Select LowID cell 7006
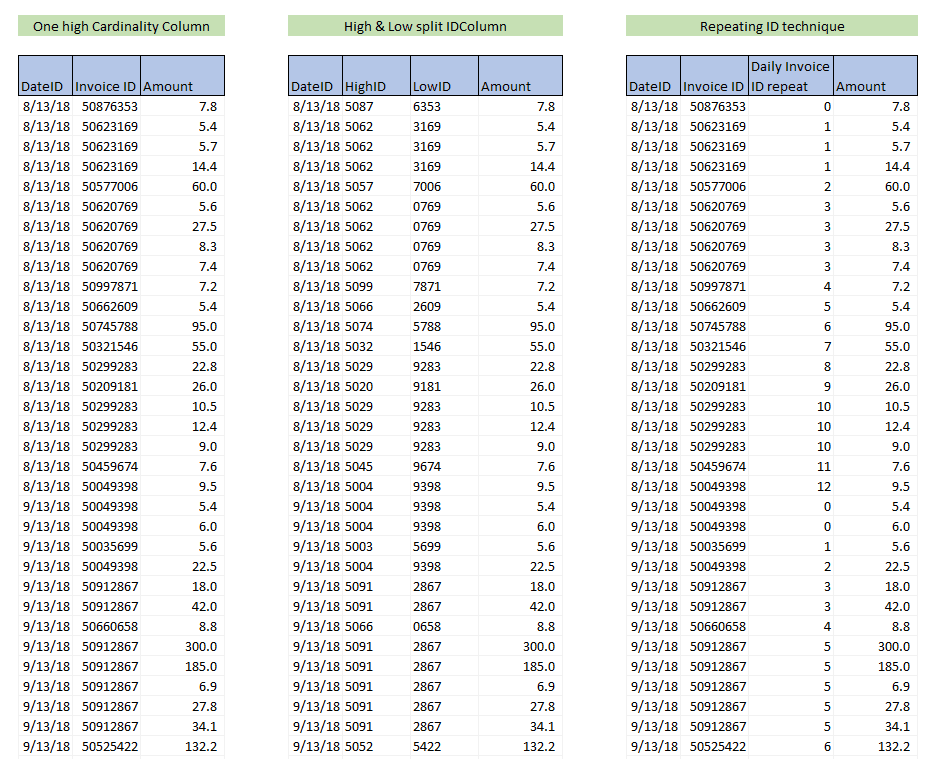Image resolution: width=950 pixels, height=759 pixels. click(x=444, y=187)
